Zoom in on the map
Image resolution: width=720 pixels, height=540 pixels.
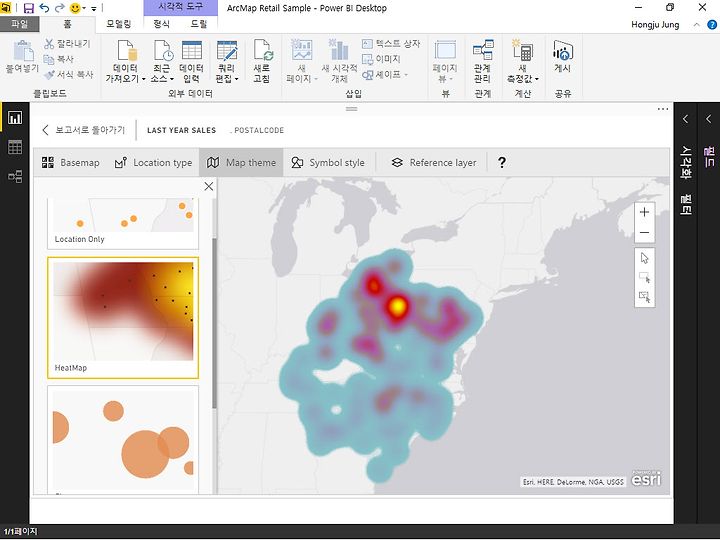(644, 212)
